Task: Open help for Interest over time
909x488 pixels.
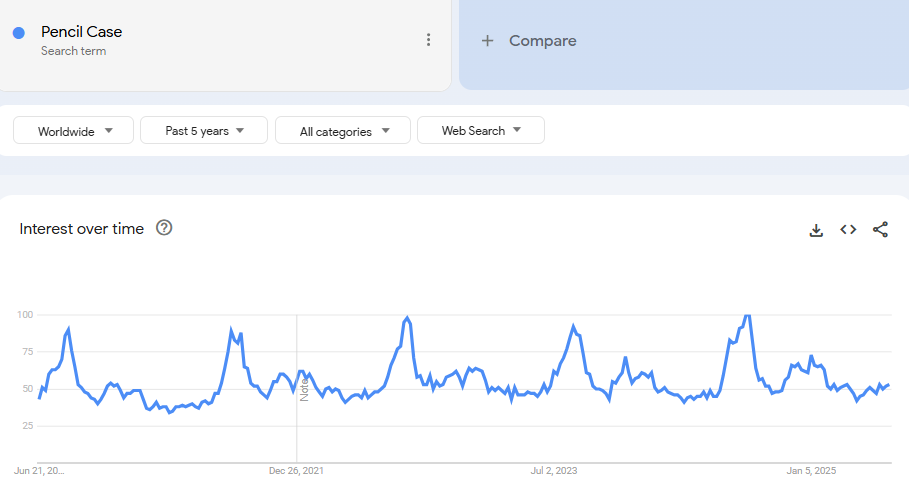Action: coord(164,228)
